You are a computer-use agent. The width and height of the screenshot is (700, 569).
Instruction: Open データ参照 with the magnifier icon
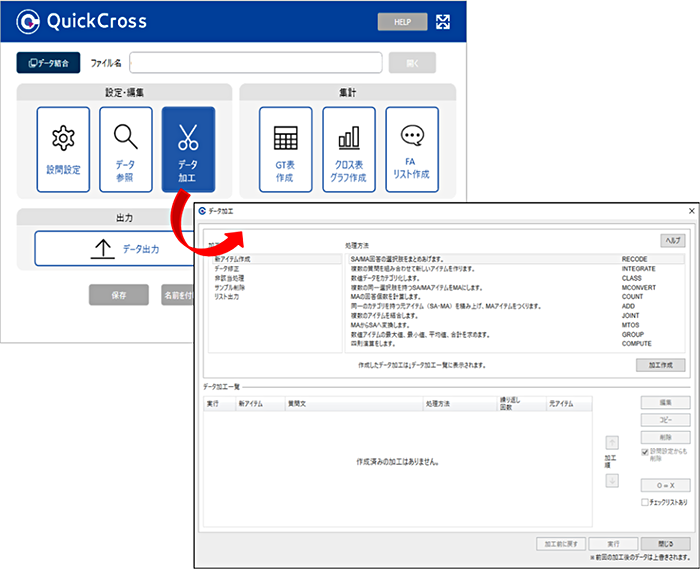126,150
